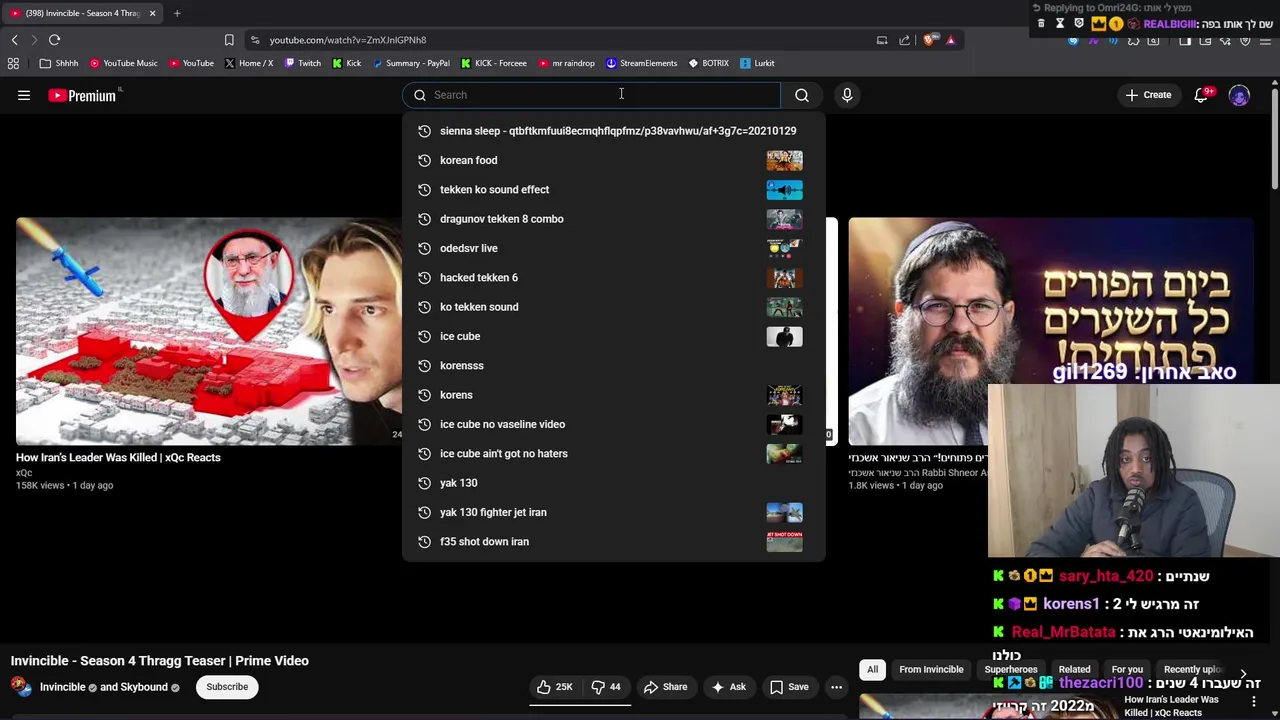Click the Share button
This screenshot has width=1280, height=720.
(x=665, y=687)
